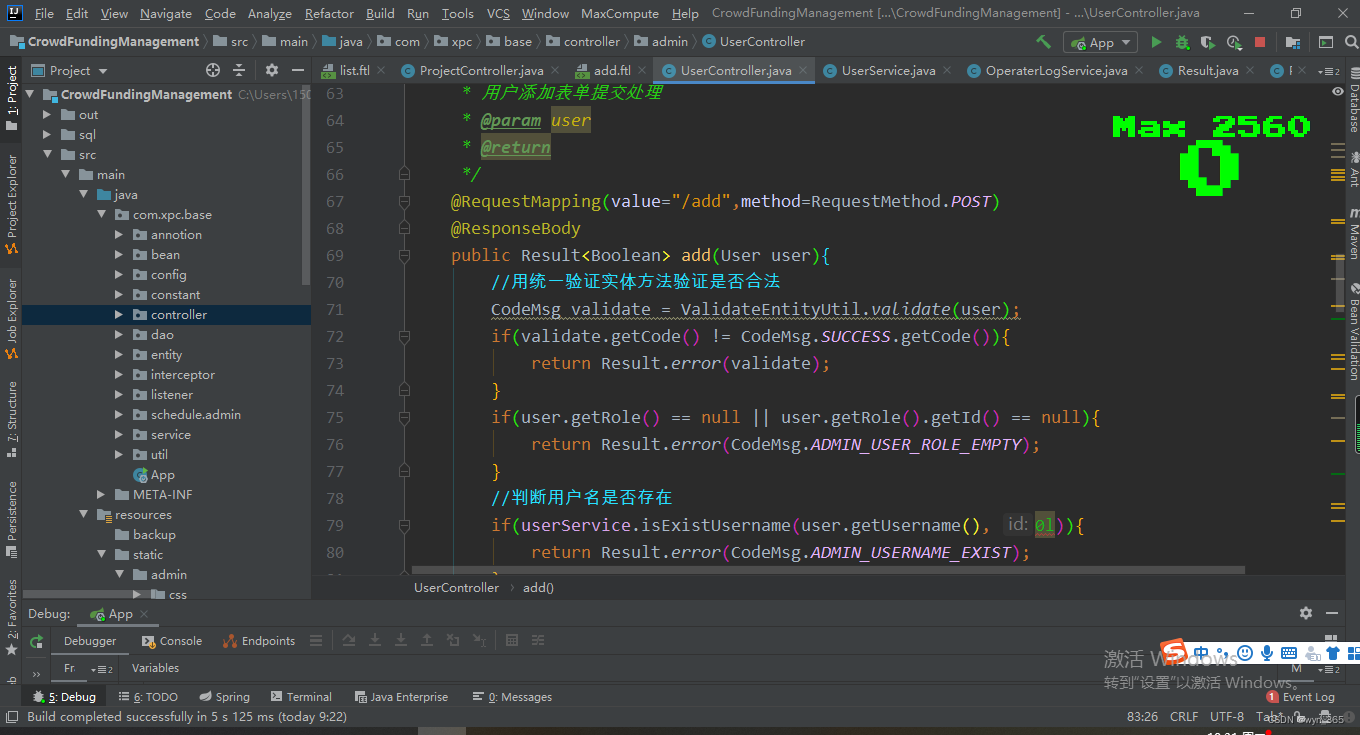Run App with coverage icon
This screenshot has width=1360, height=735.
[1208, 42]
